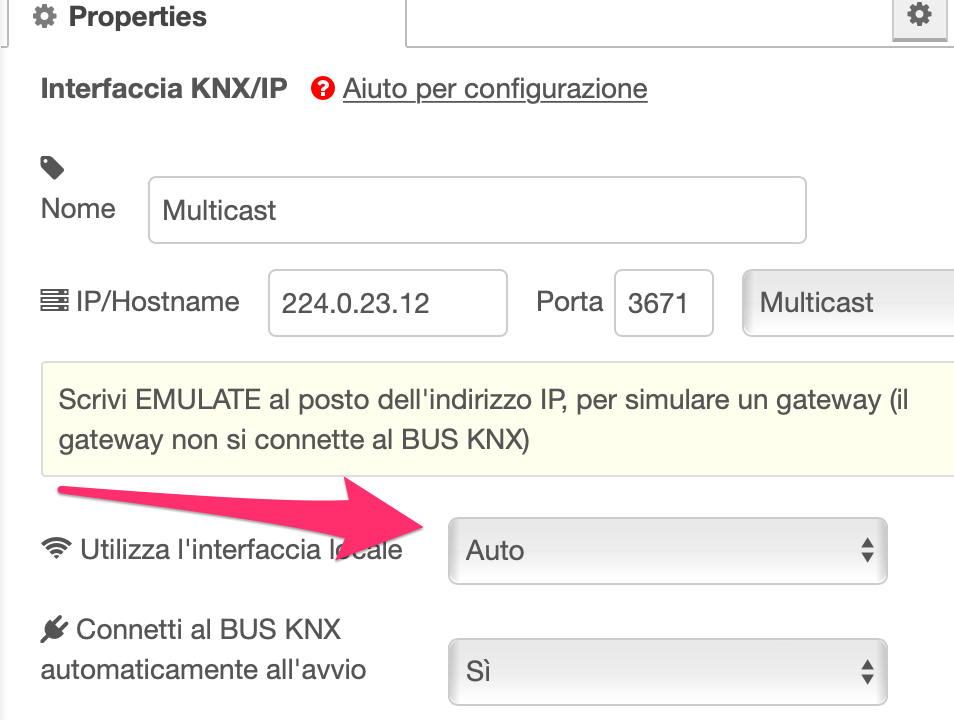Select the Porta field showing 3671
The image size is (954, 720).
coord(663,303)
